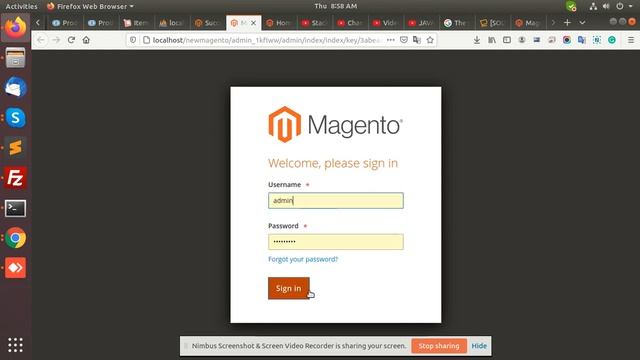Focus the Password input field
640x360 pixels.
[336, 242]
